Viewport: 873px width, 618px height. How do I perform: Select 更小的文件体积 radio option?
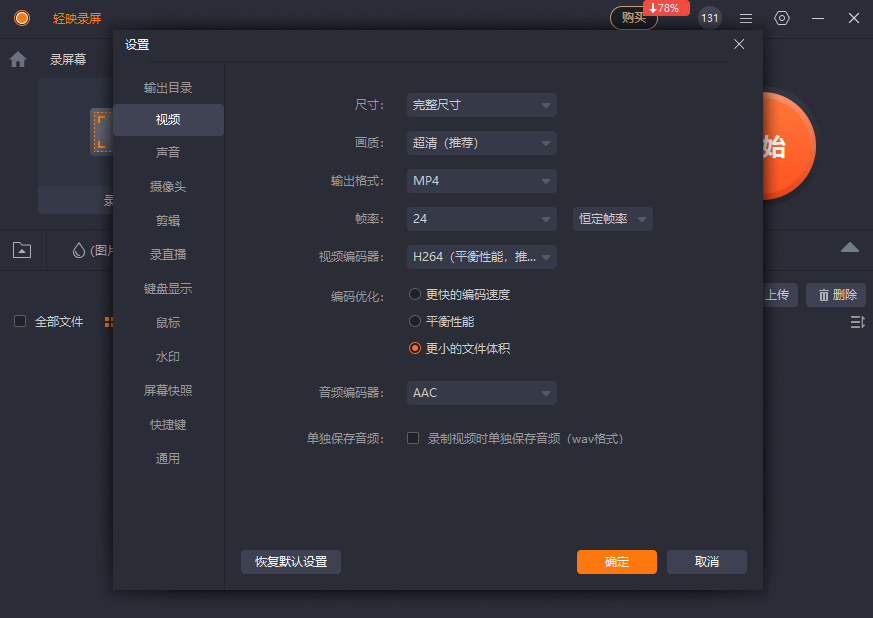415,349
